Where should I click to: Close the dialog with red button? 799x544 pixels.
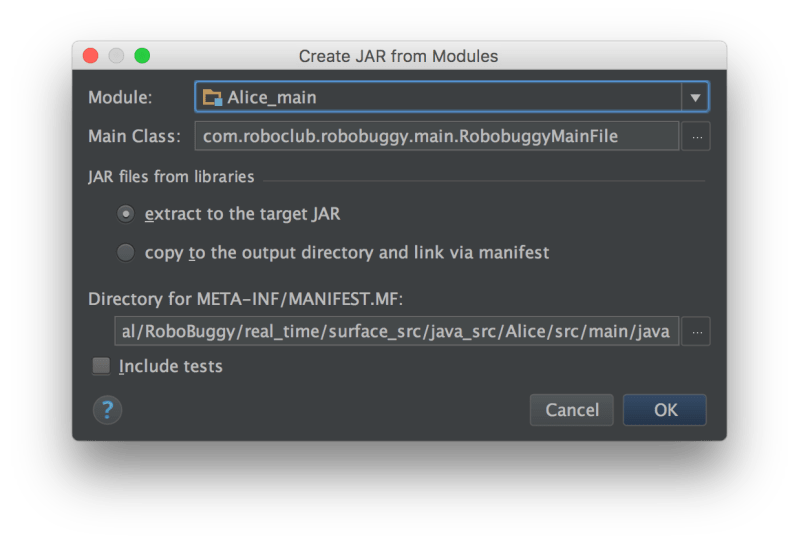pyautogui.click(x=91, y=56)
